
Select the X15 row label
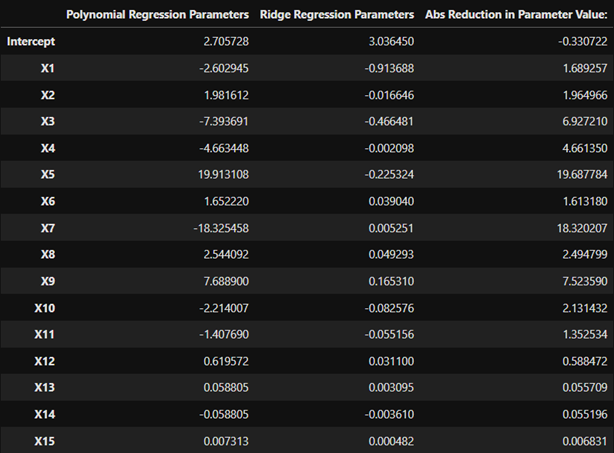[45, 441]
